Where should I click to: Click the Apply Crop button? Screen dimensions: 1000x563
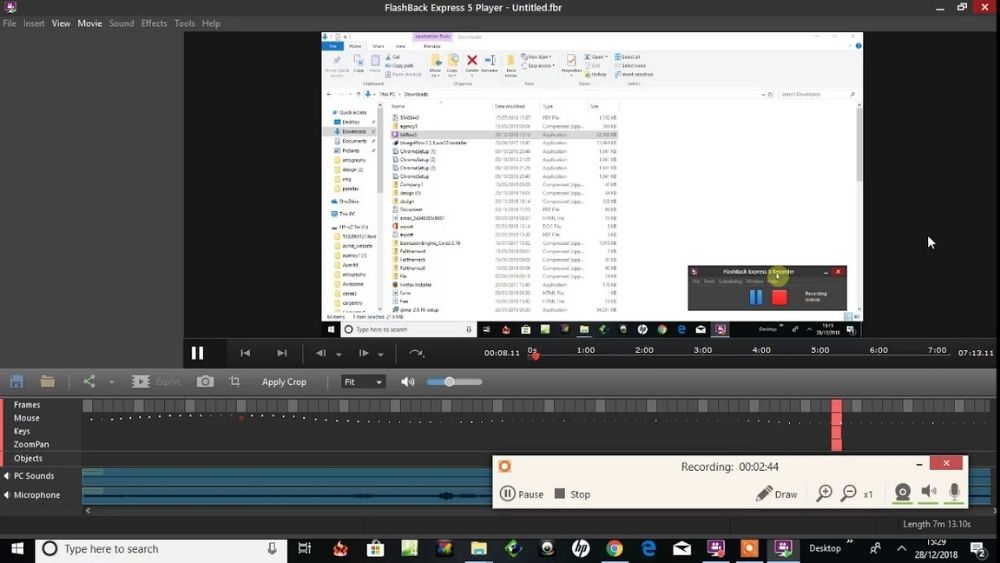284,382
